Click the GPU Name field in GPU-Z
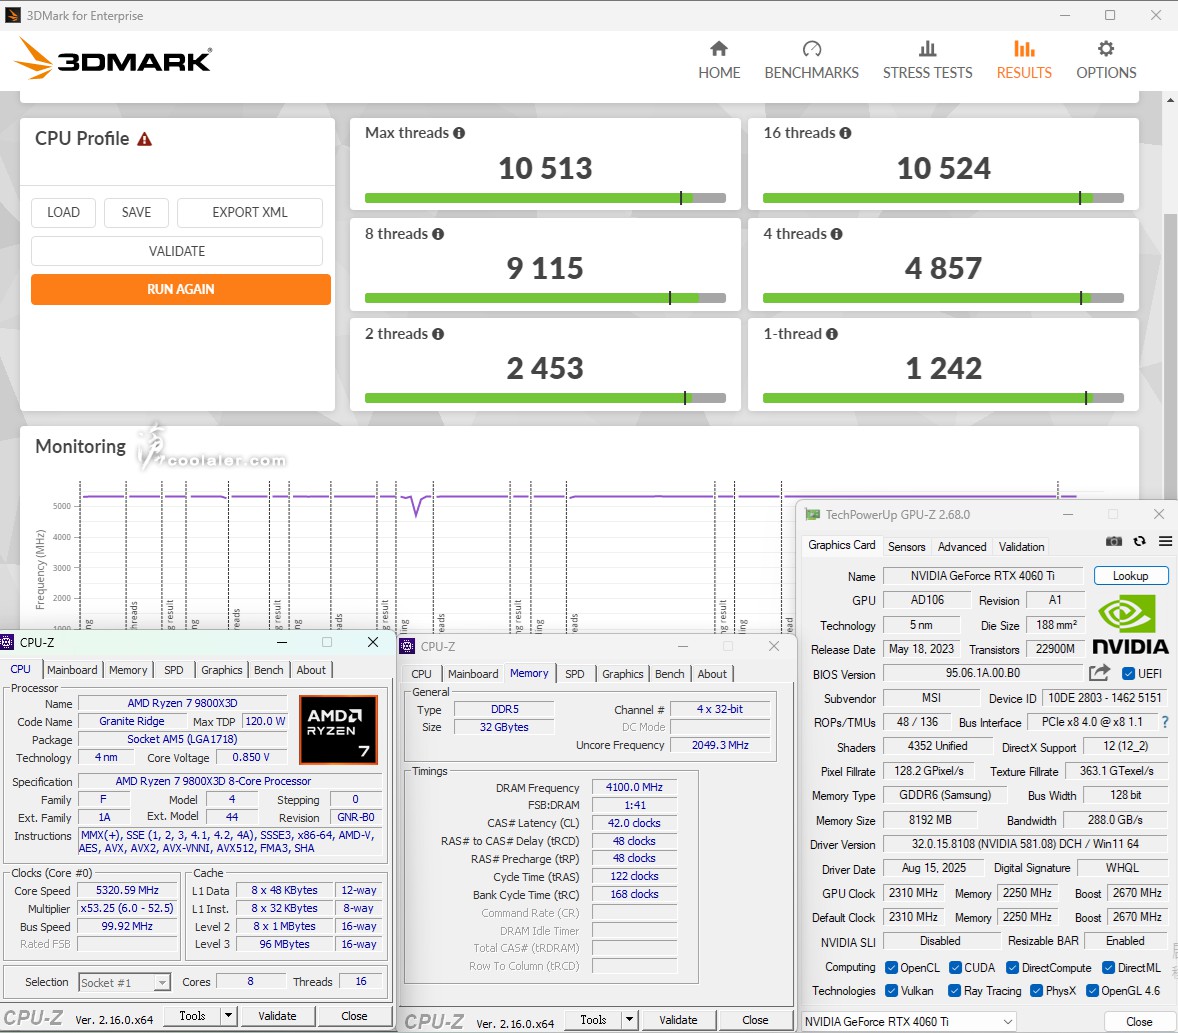The width and height of the screenshot is (1178, 1033). click(982, 576)
